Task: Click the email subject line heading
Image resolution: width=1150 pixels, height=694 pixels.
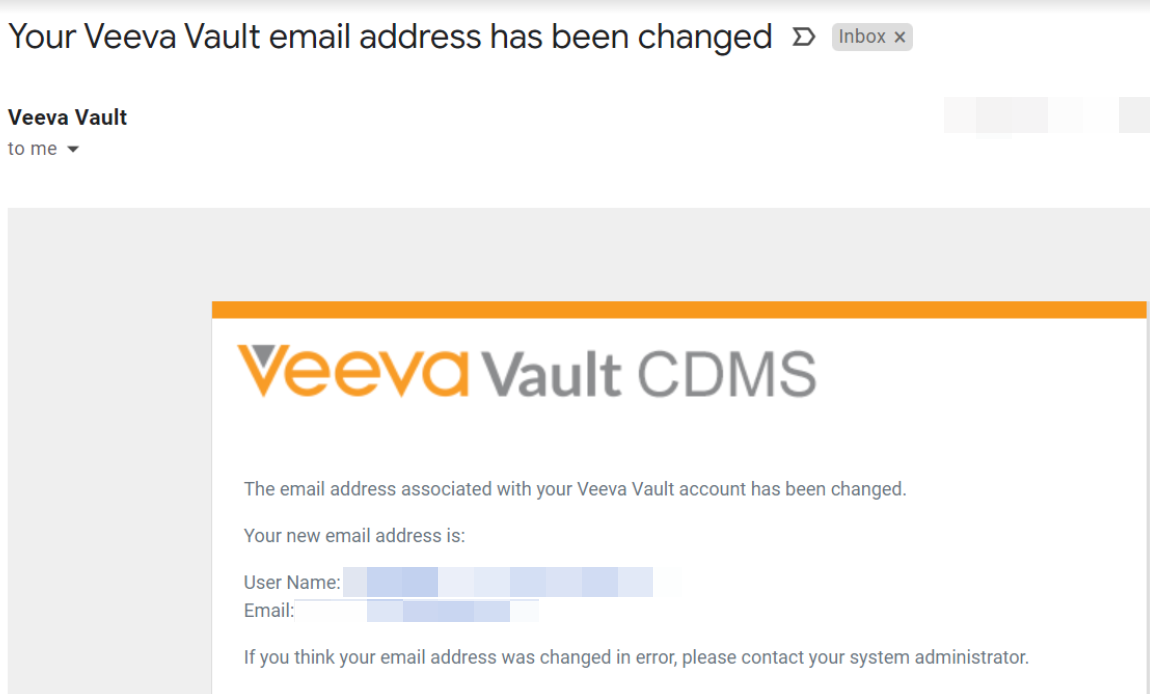Action: (x=390, y=37)
